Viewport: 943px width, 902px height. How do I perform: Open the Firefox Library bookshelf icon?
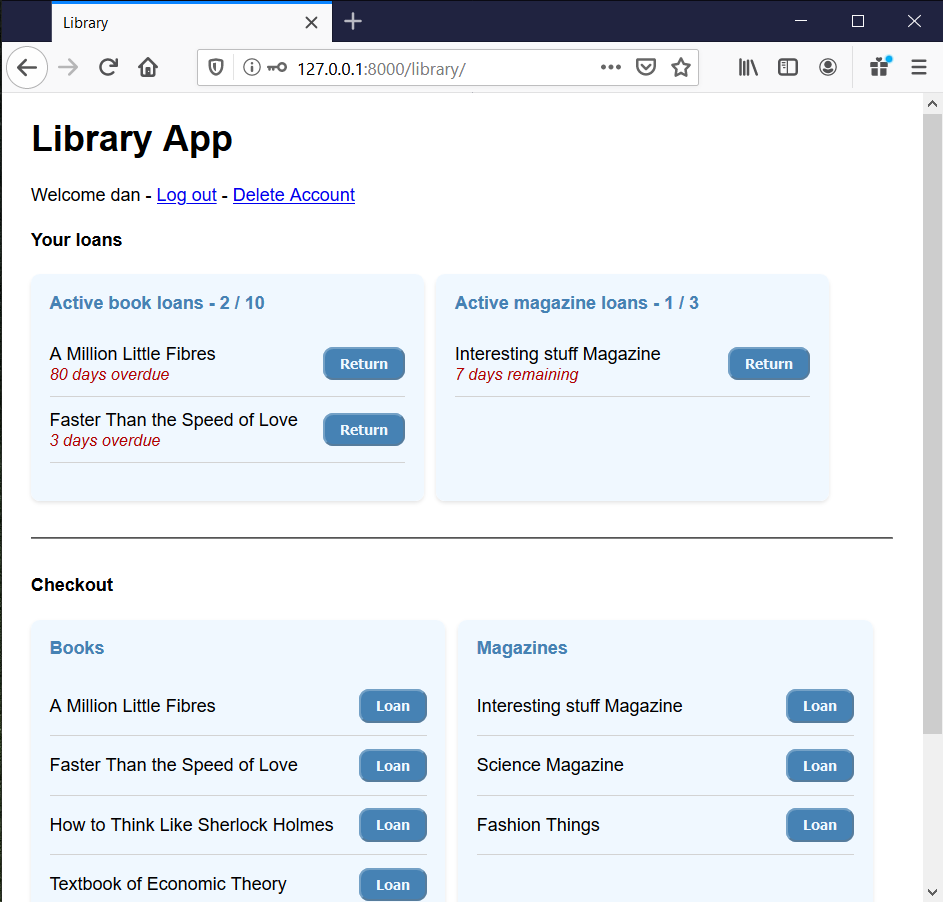coord(748,67)
